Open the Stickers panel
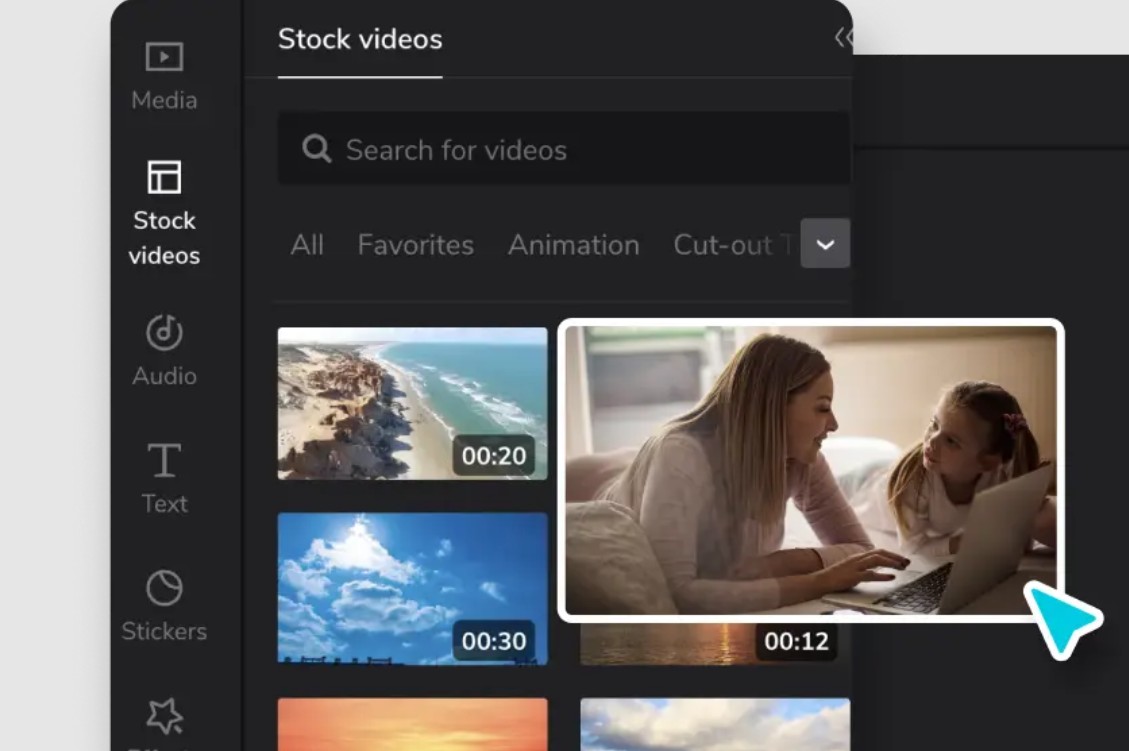1129x751 pixels. [164, 604]
